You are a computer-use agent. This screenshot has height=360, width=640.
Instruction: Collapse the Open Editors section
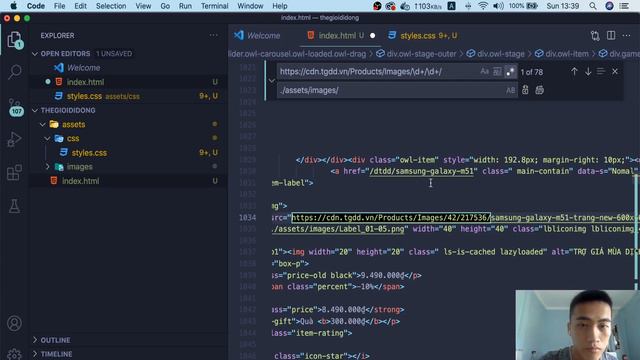35,53
